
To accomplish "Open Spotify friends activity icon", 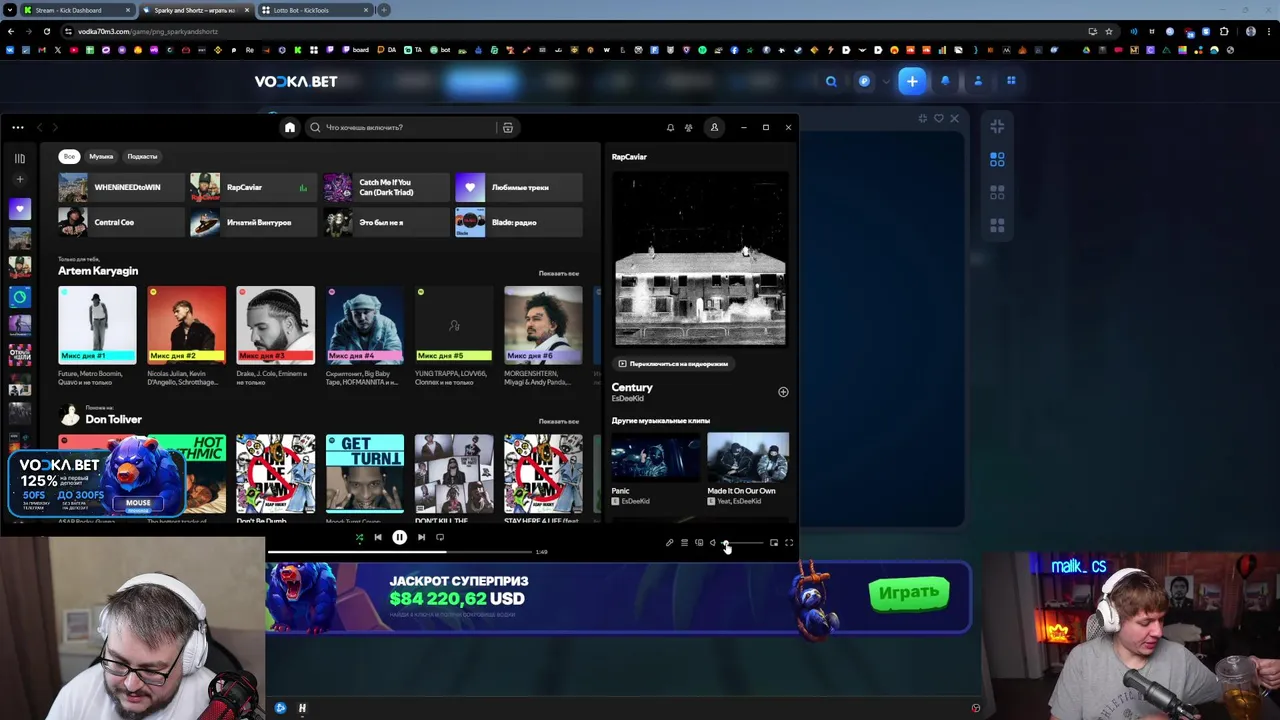I will pyautogui.click(x=689, y=127).
